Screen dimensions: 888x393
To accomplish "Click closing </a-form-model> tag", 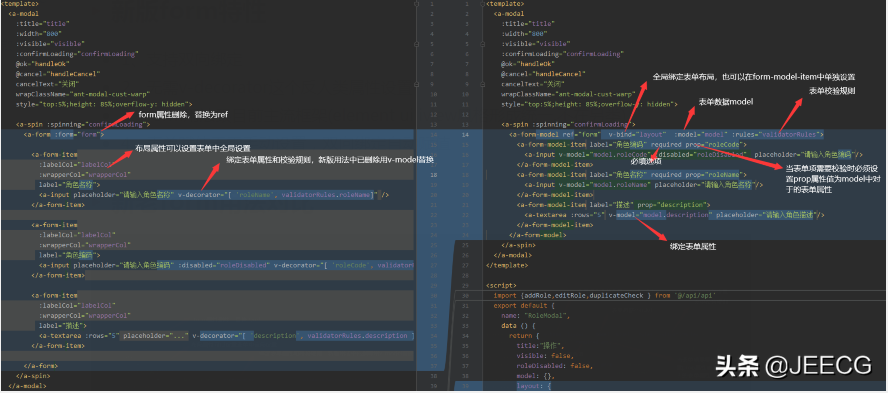I will click(x=538, y=235).
